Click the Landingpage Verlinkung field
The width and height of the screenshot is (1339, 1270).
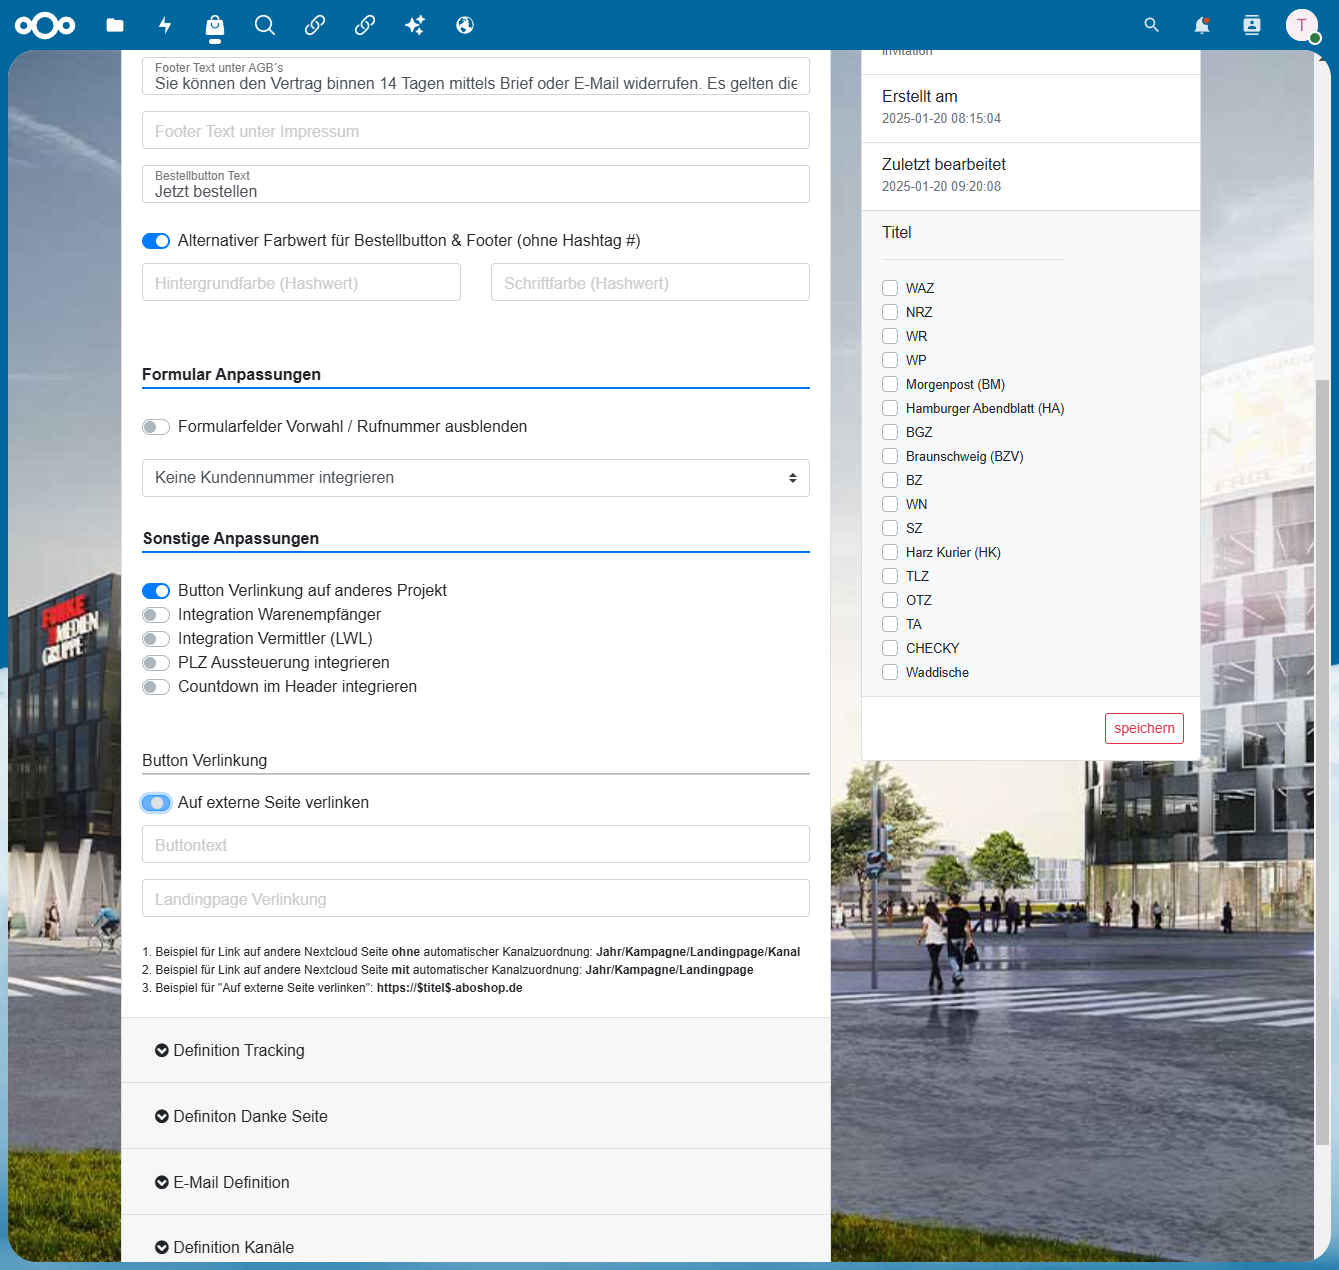click(476, 898)
